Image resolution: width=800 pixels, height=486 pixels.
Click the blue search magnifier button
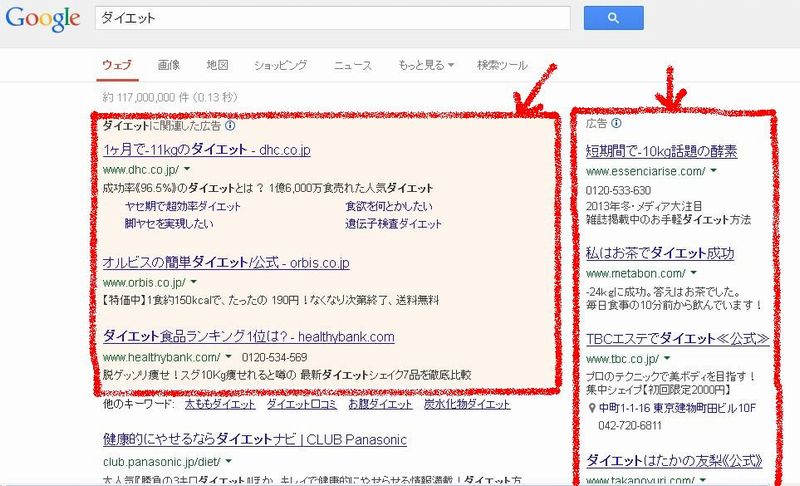tap(613, 18)
